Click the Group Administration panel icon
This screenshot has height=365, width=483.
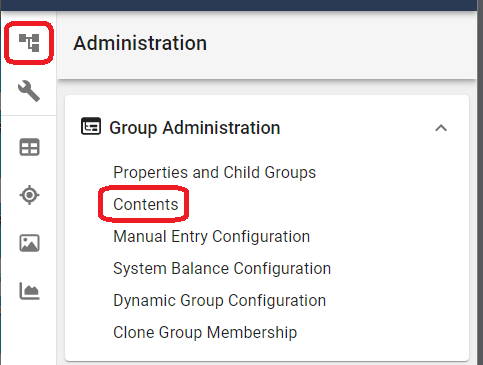(91, 126)
